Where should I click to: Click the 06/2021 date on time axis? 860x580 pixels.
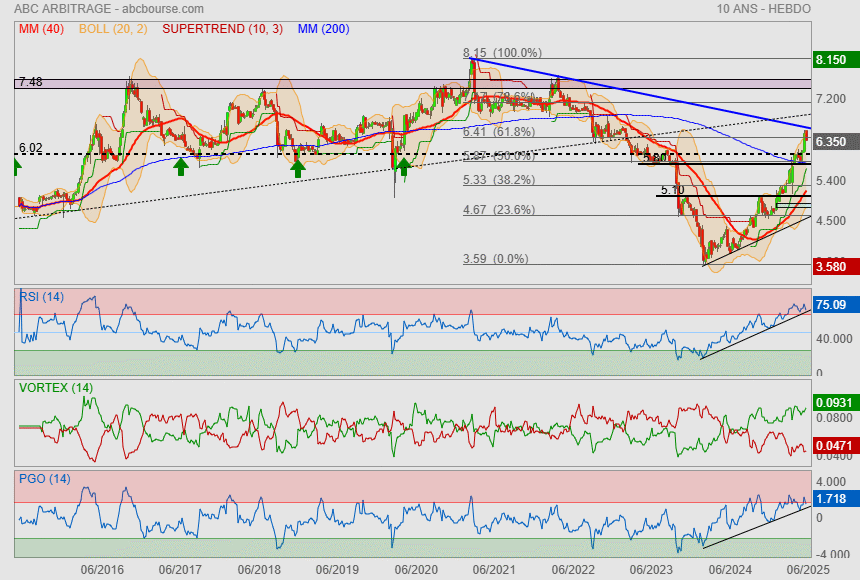493,569
